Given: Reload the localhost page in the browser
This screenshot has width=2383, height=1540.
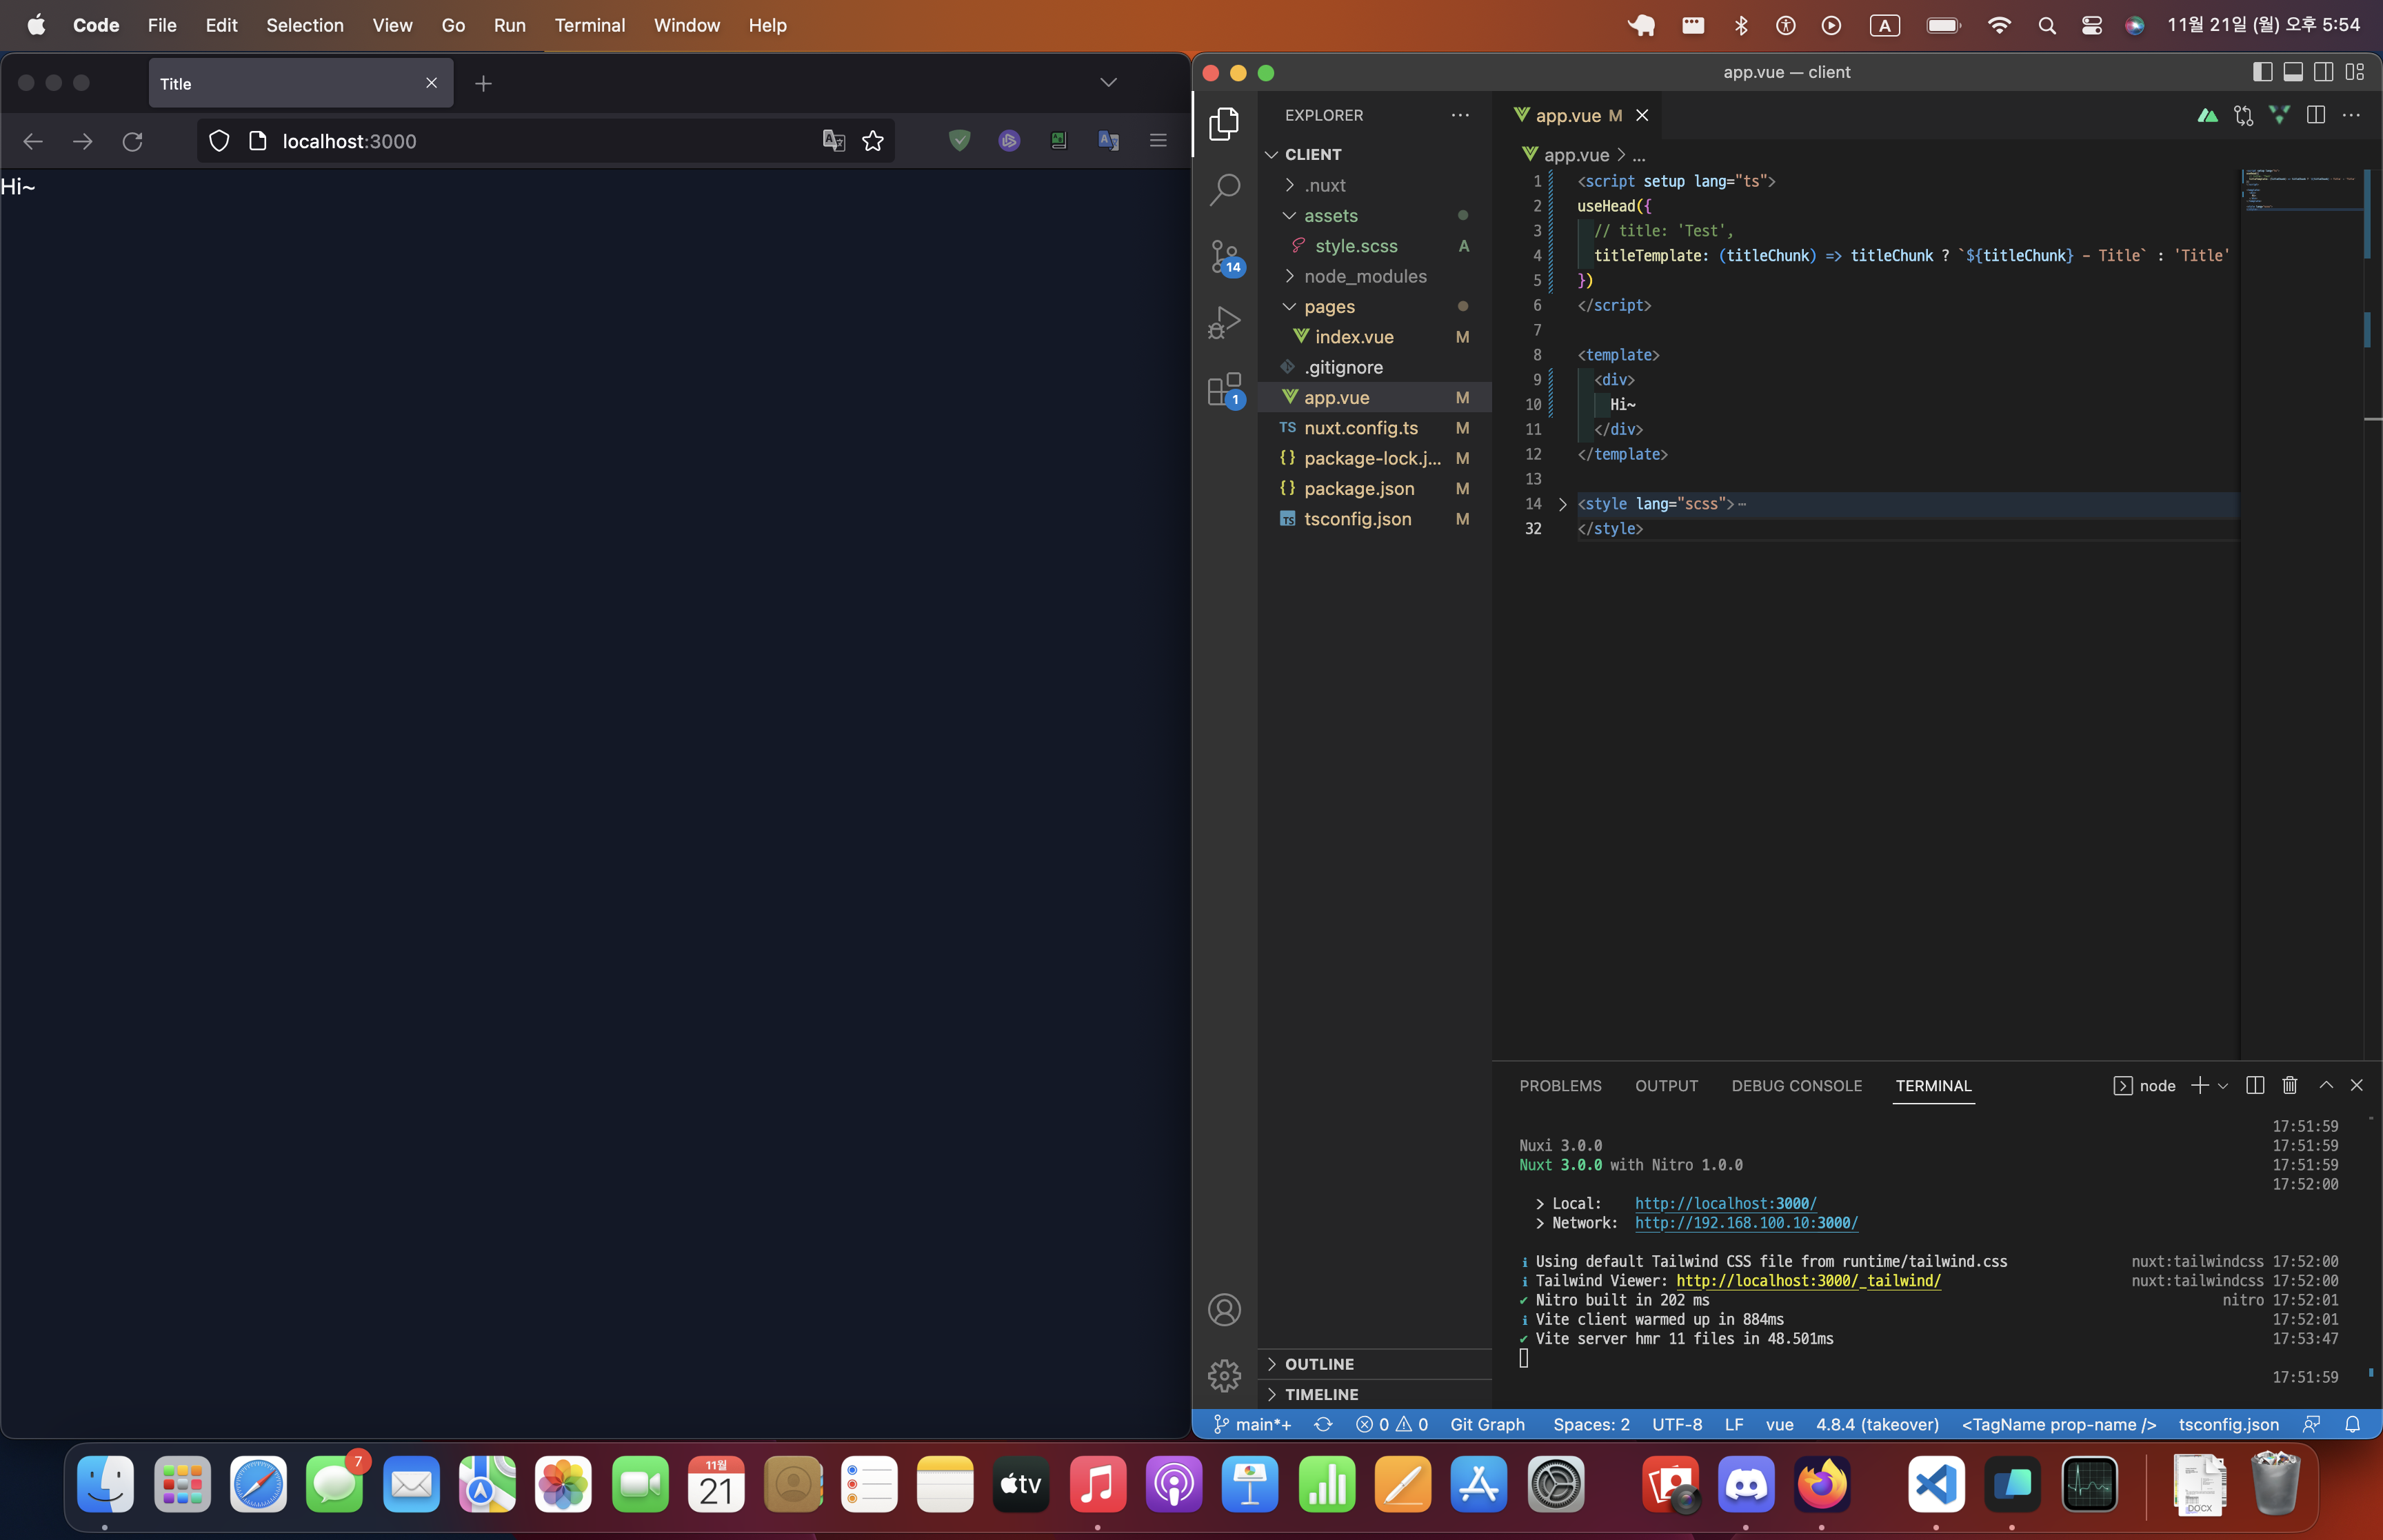Looking at the screenshot, I should [x=132, y=141].
